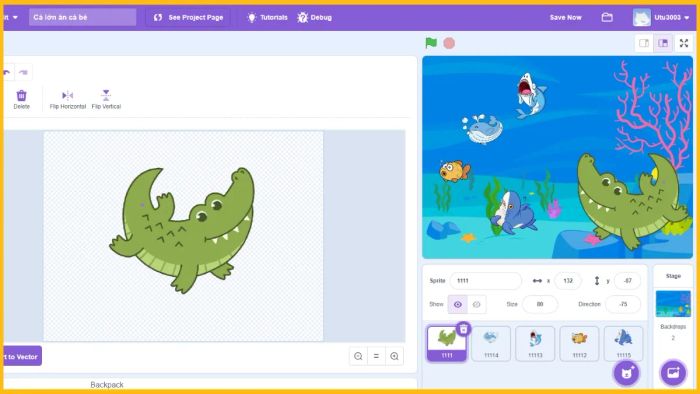The width and height of the screenshot is (700, 394).
Task: Click Convert to Vector button
Action: 22,356
